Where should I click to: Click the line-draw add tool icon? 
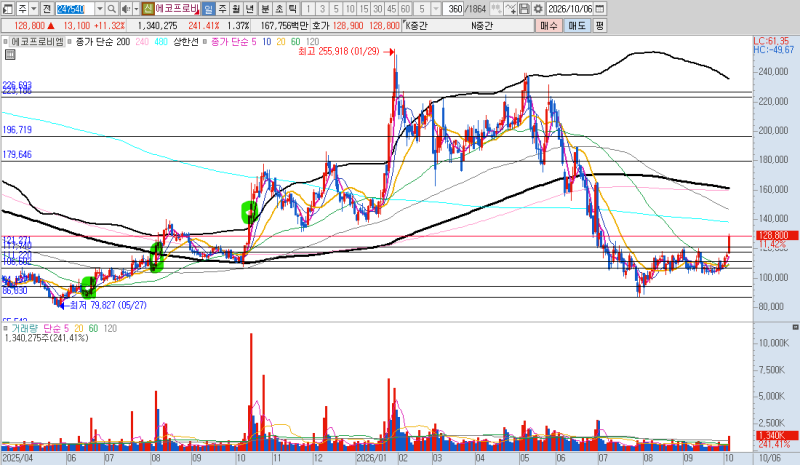click(510, 9)
